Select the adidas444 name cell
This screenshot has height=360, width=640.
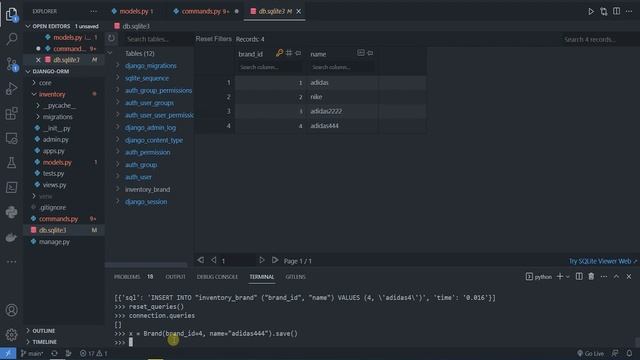coord(342,126)
